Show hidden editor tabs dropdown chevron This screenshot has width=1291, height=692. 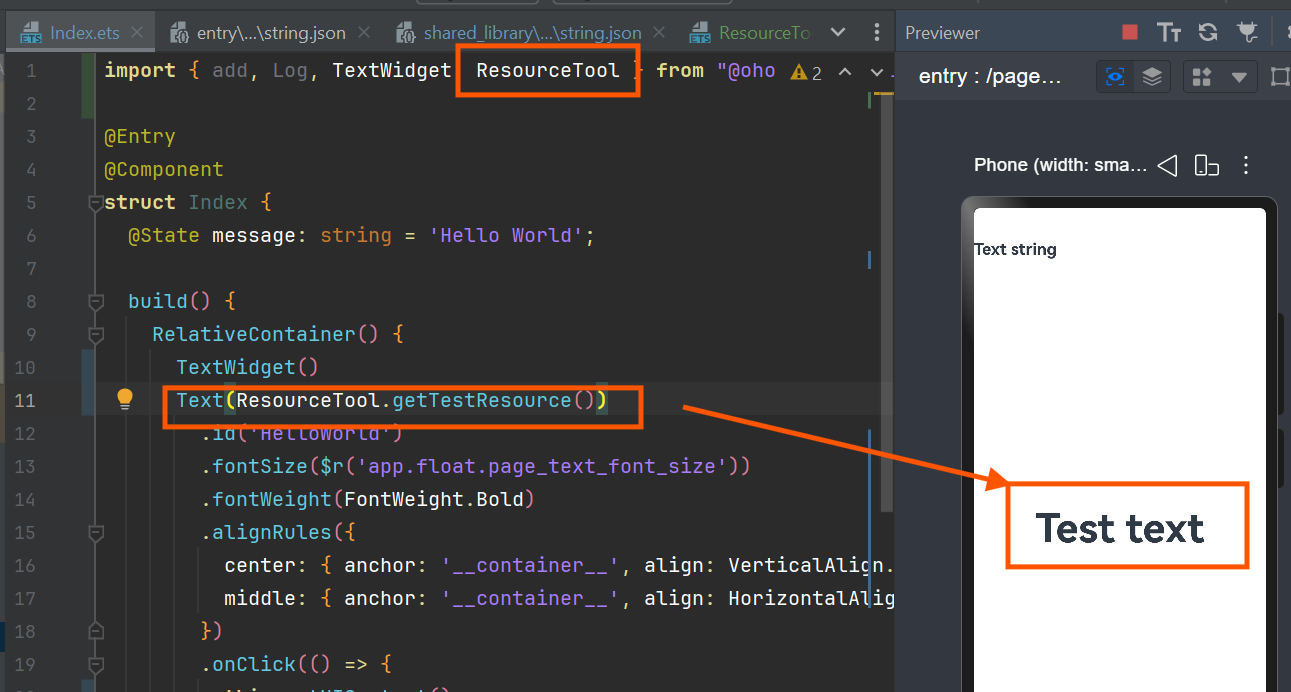tap(838, 32)
